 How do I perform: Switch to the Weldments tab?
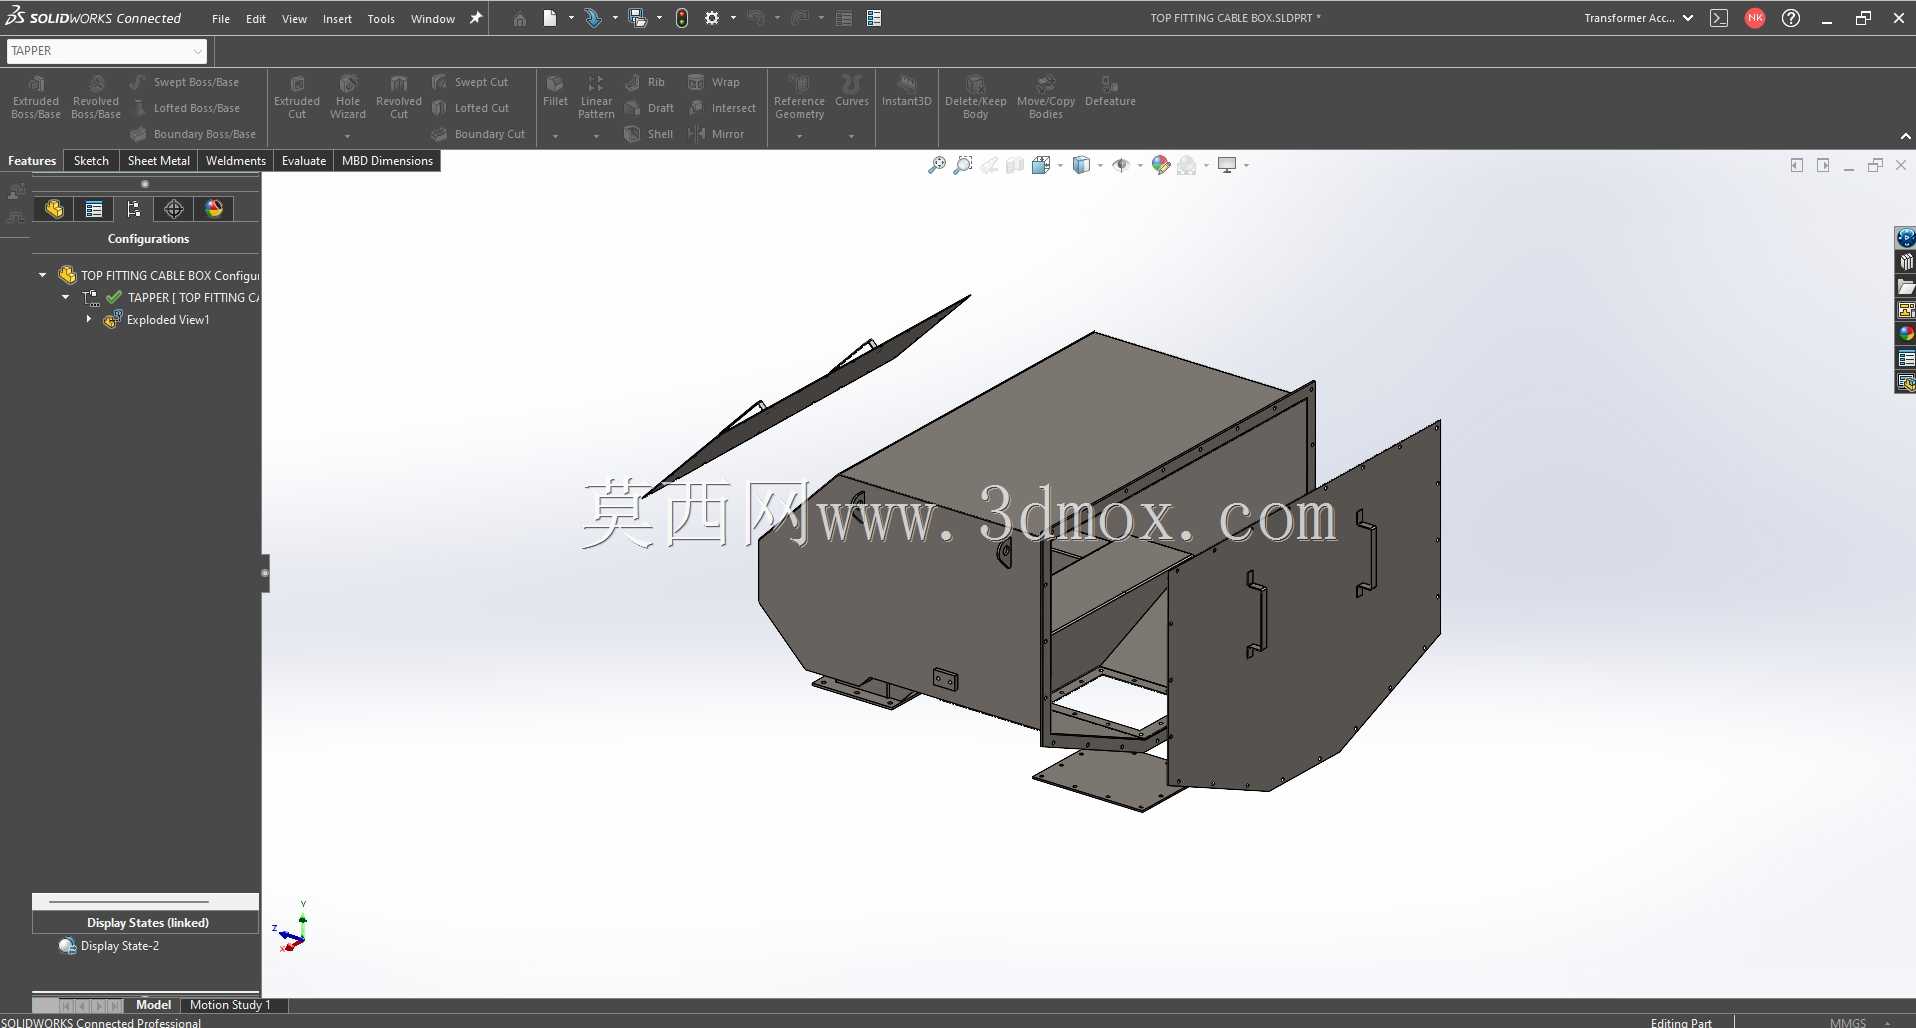point(236,161)
